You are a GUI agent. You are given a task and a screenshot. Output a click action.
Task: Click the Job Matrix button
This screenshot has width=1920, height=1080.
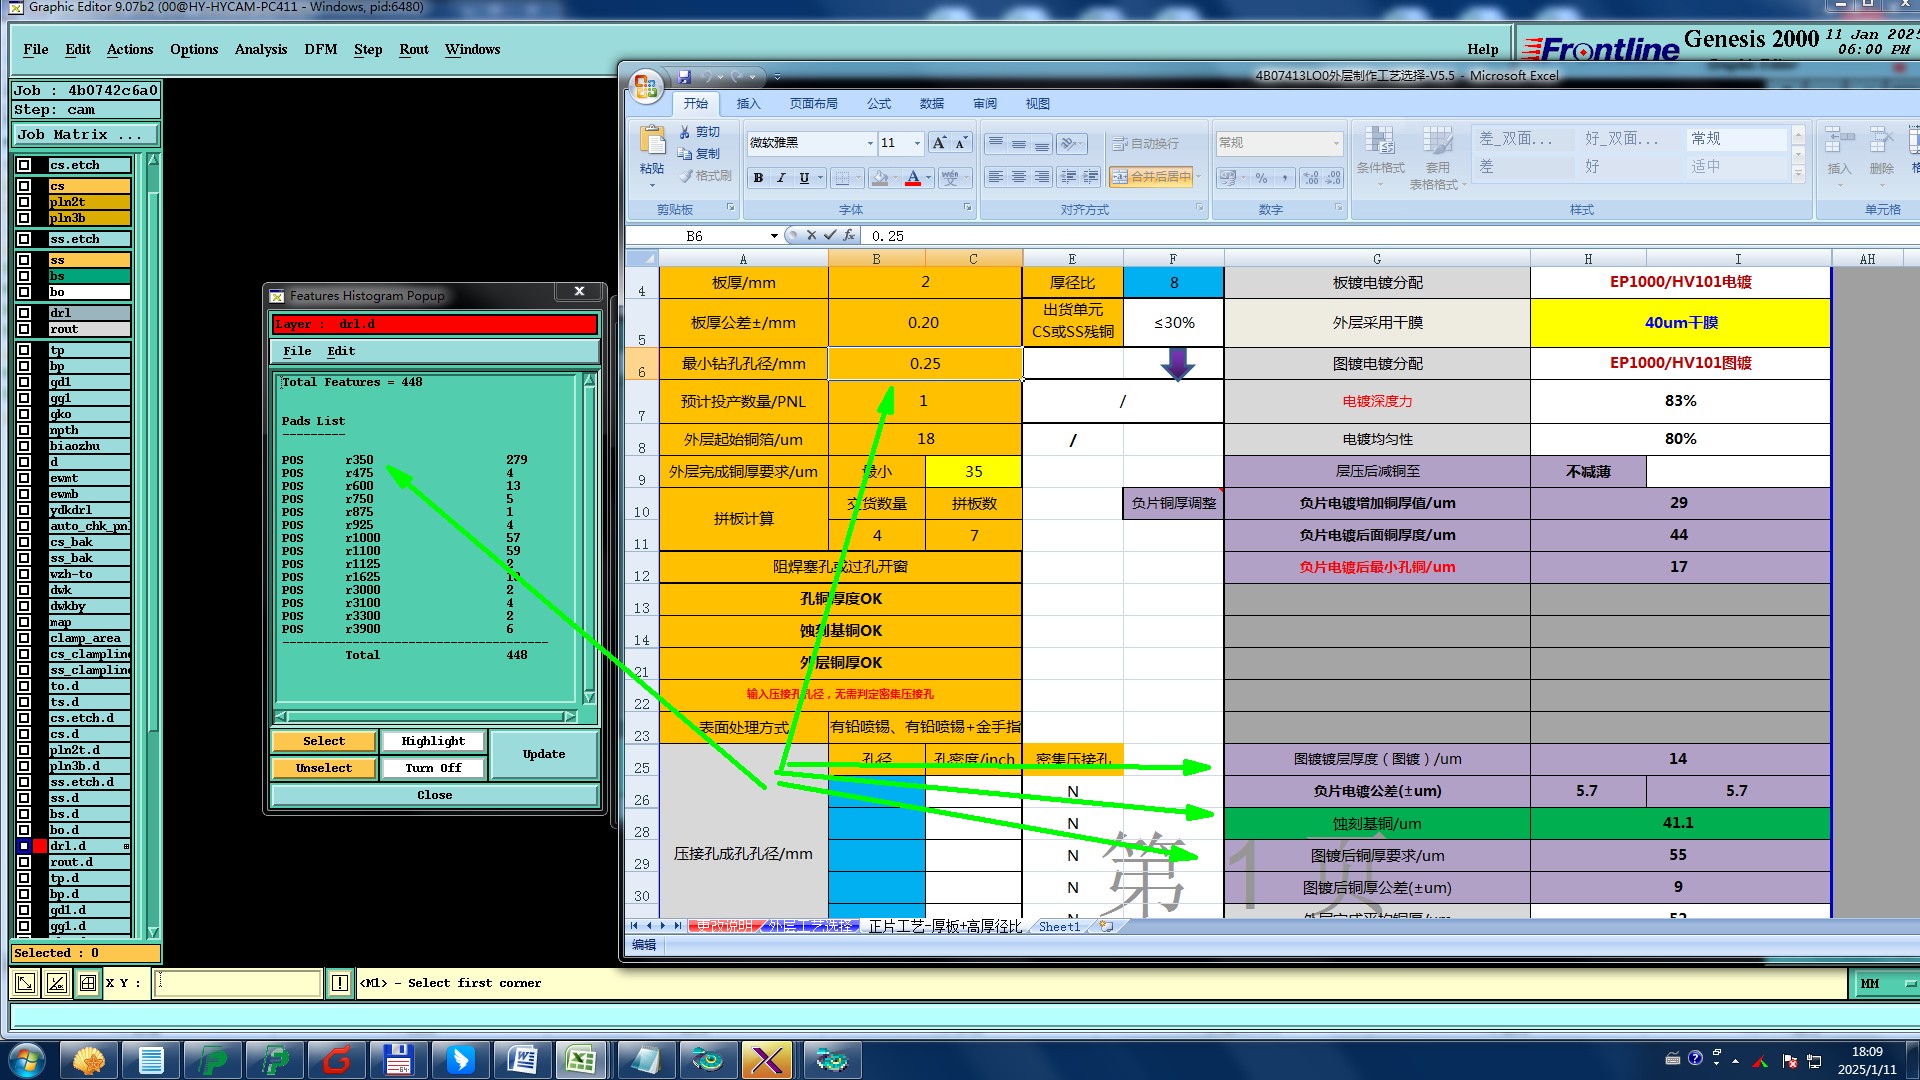pyautogui.click(x=86, y=134)
